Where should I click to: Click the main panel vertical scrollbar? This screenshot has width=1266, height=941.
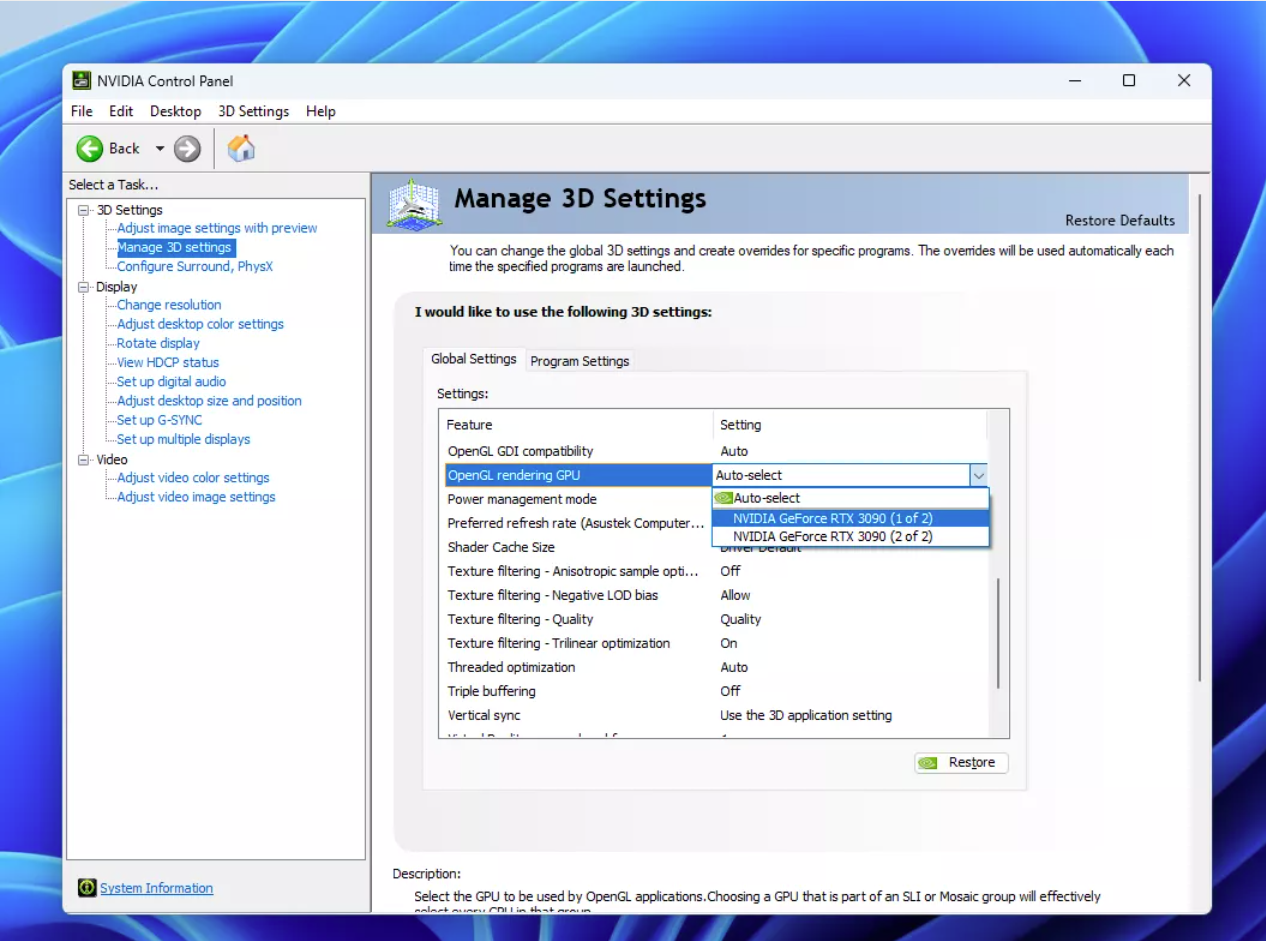click(x=1199, y=437)
